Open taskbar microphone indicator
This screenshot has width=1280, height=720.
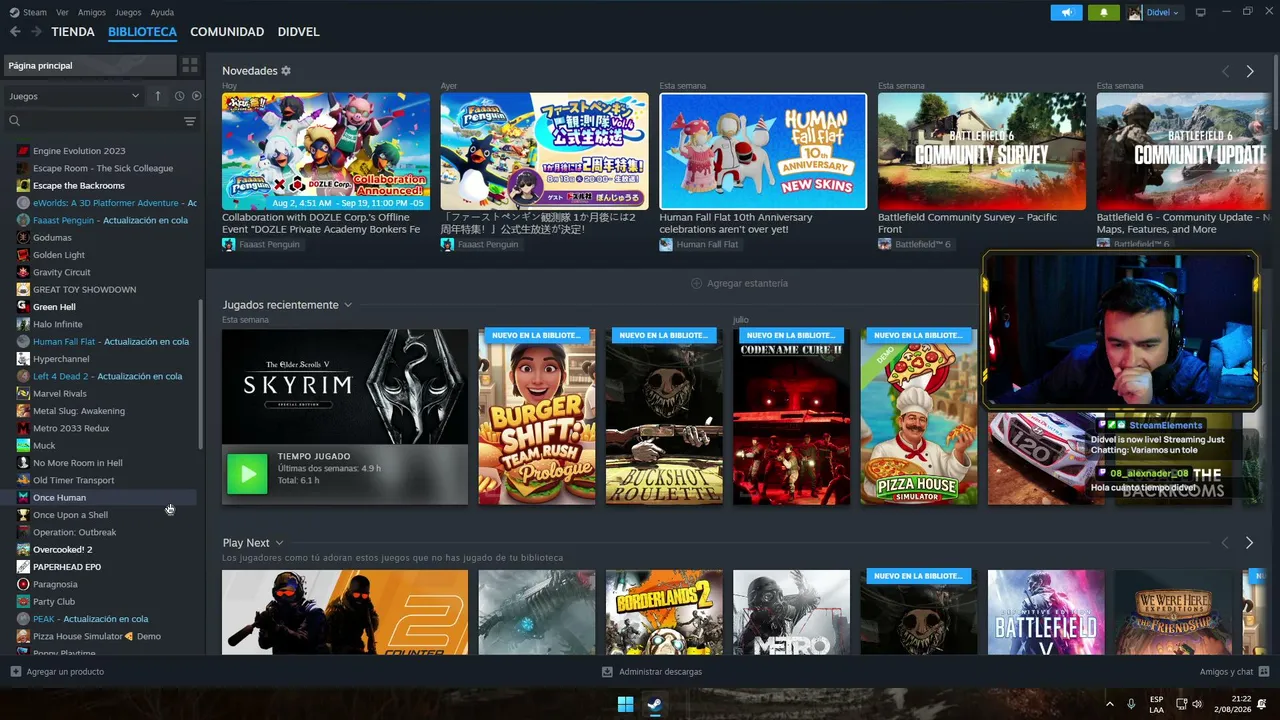pos(1132,704)
